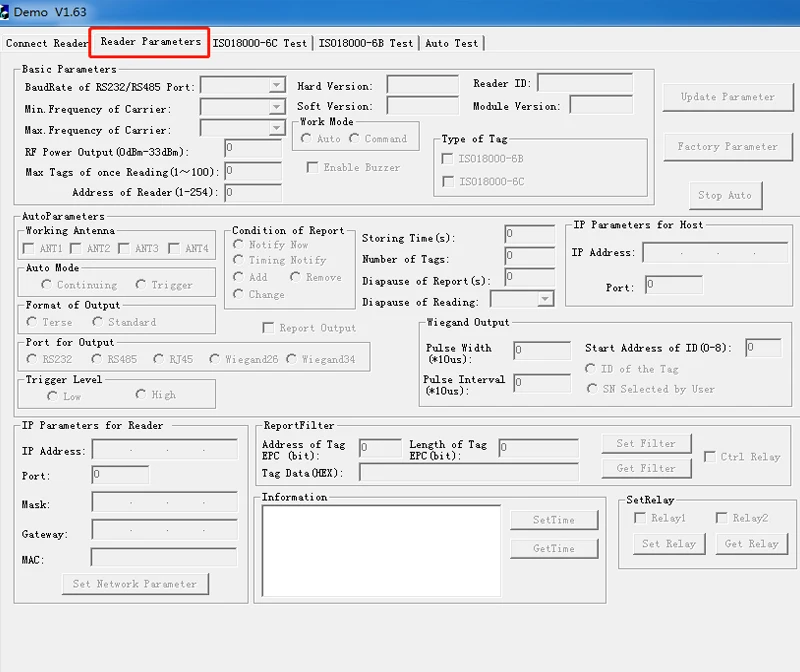This screenshot has width=800, height=672.
Task: Choose Standard output format
Action: (97, 321)
